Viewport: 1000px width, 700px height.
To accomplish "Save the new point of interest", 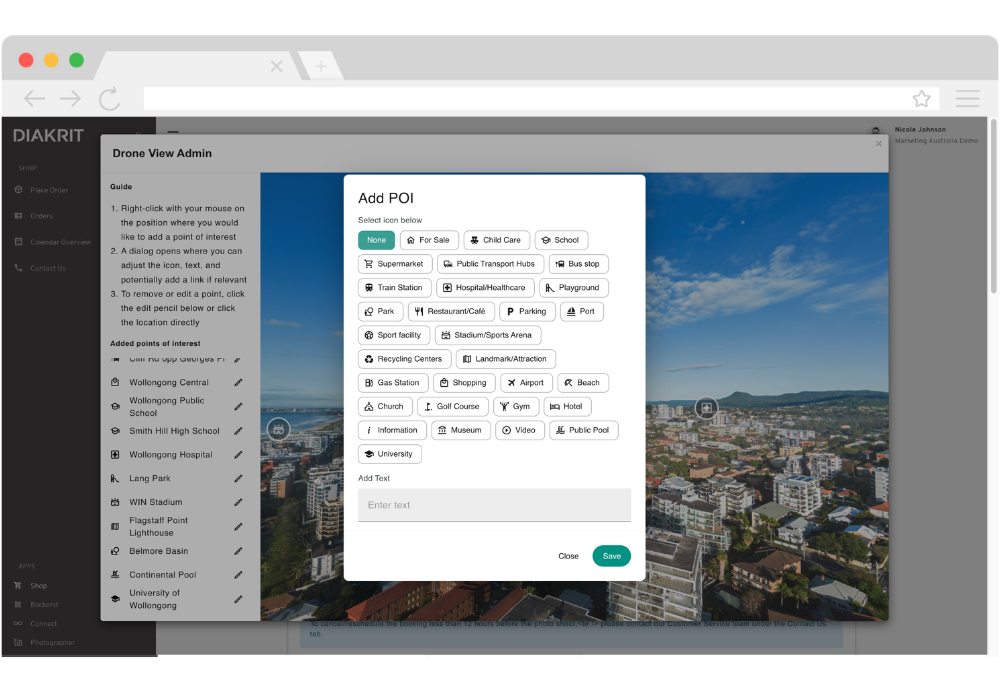I will 612,556.
